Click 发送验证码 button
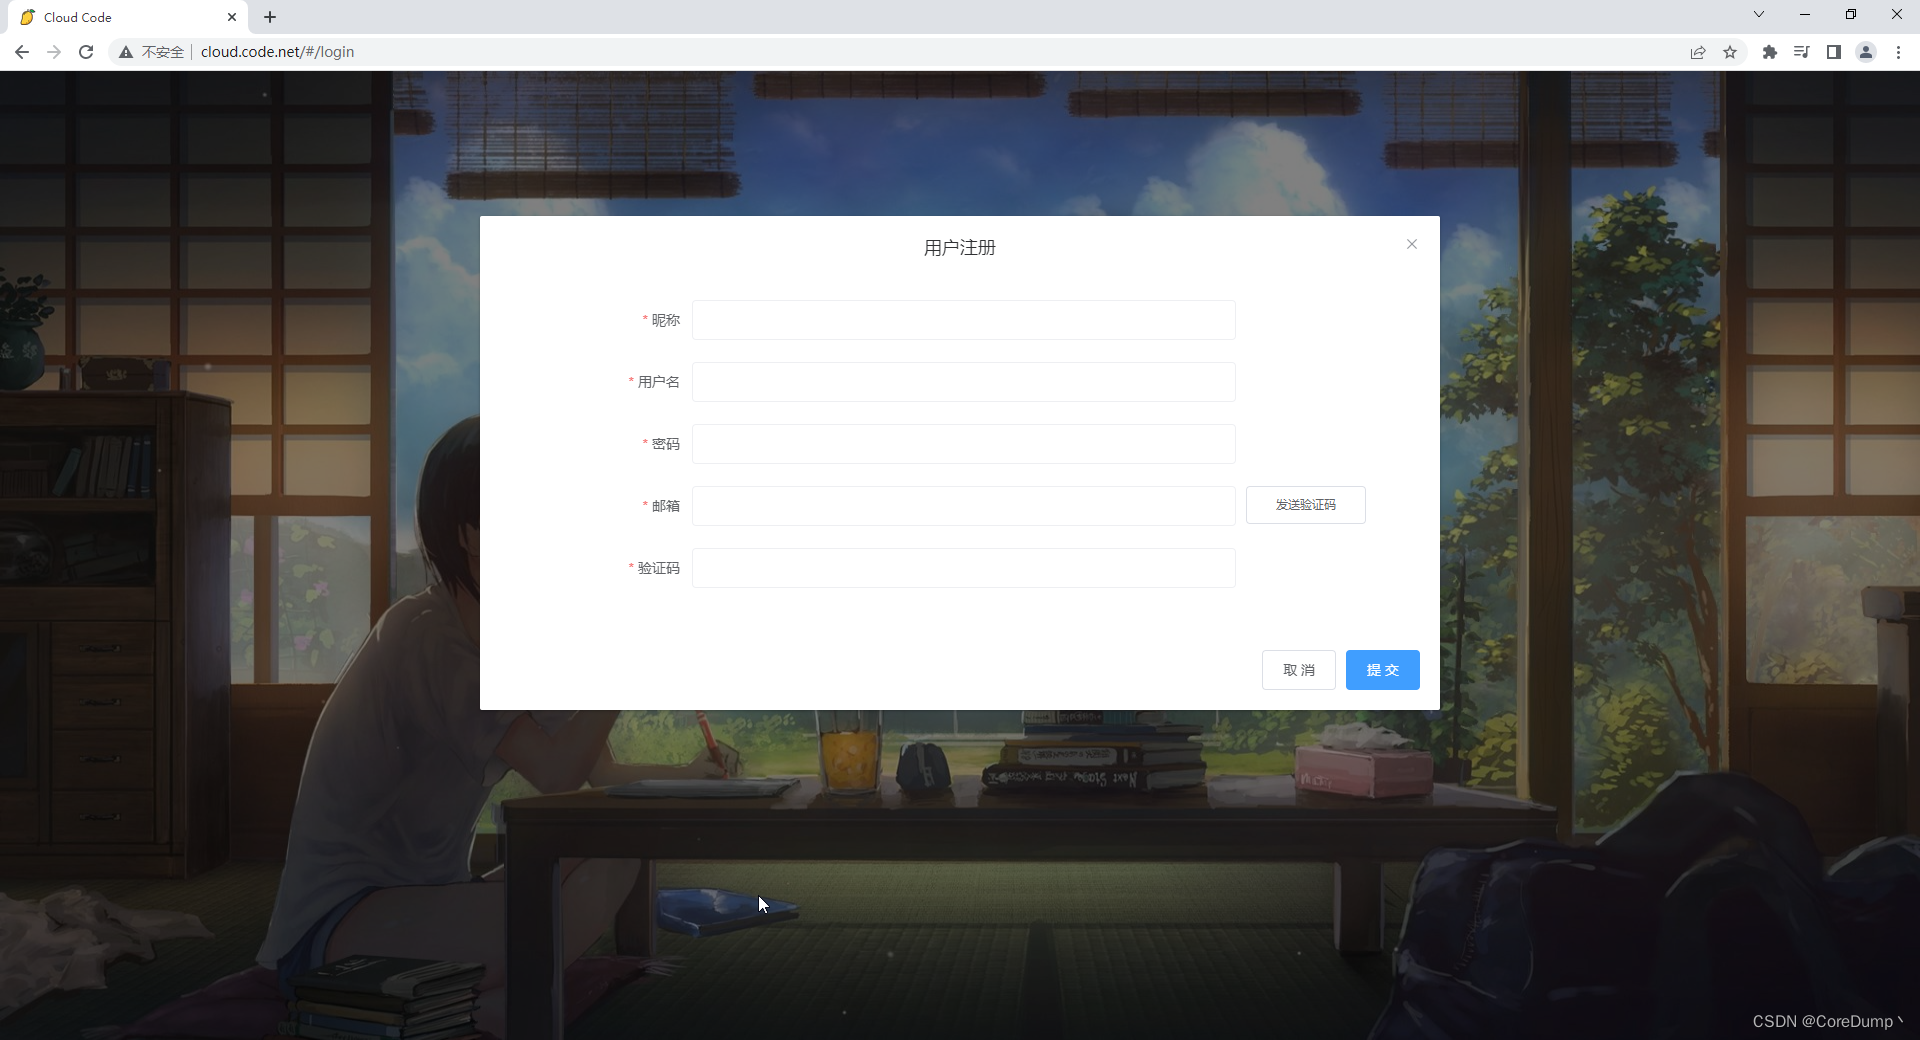 point(1305,505)
